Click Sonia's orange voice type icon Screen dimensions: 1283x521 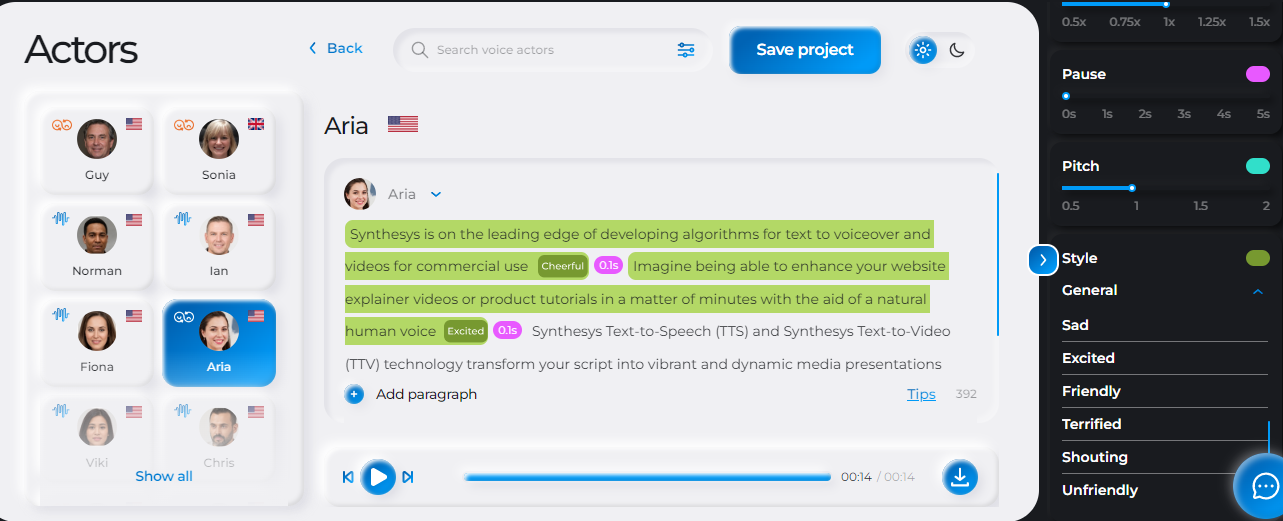(x=183, y=125)
